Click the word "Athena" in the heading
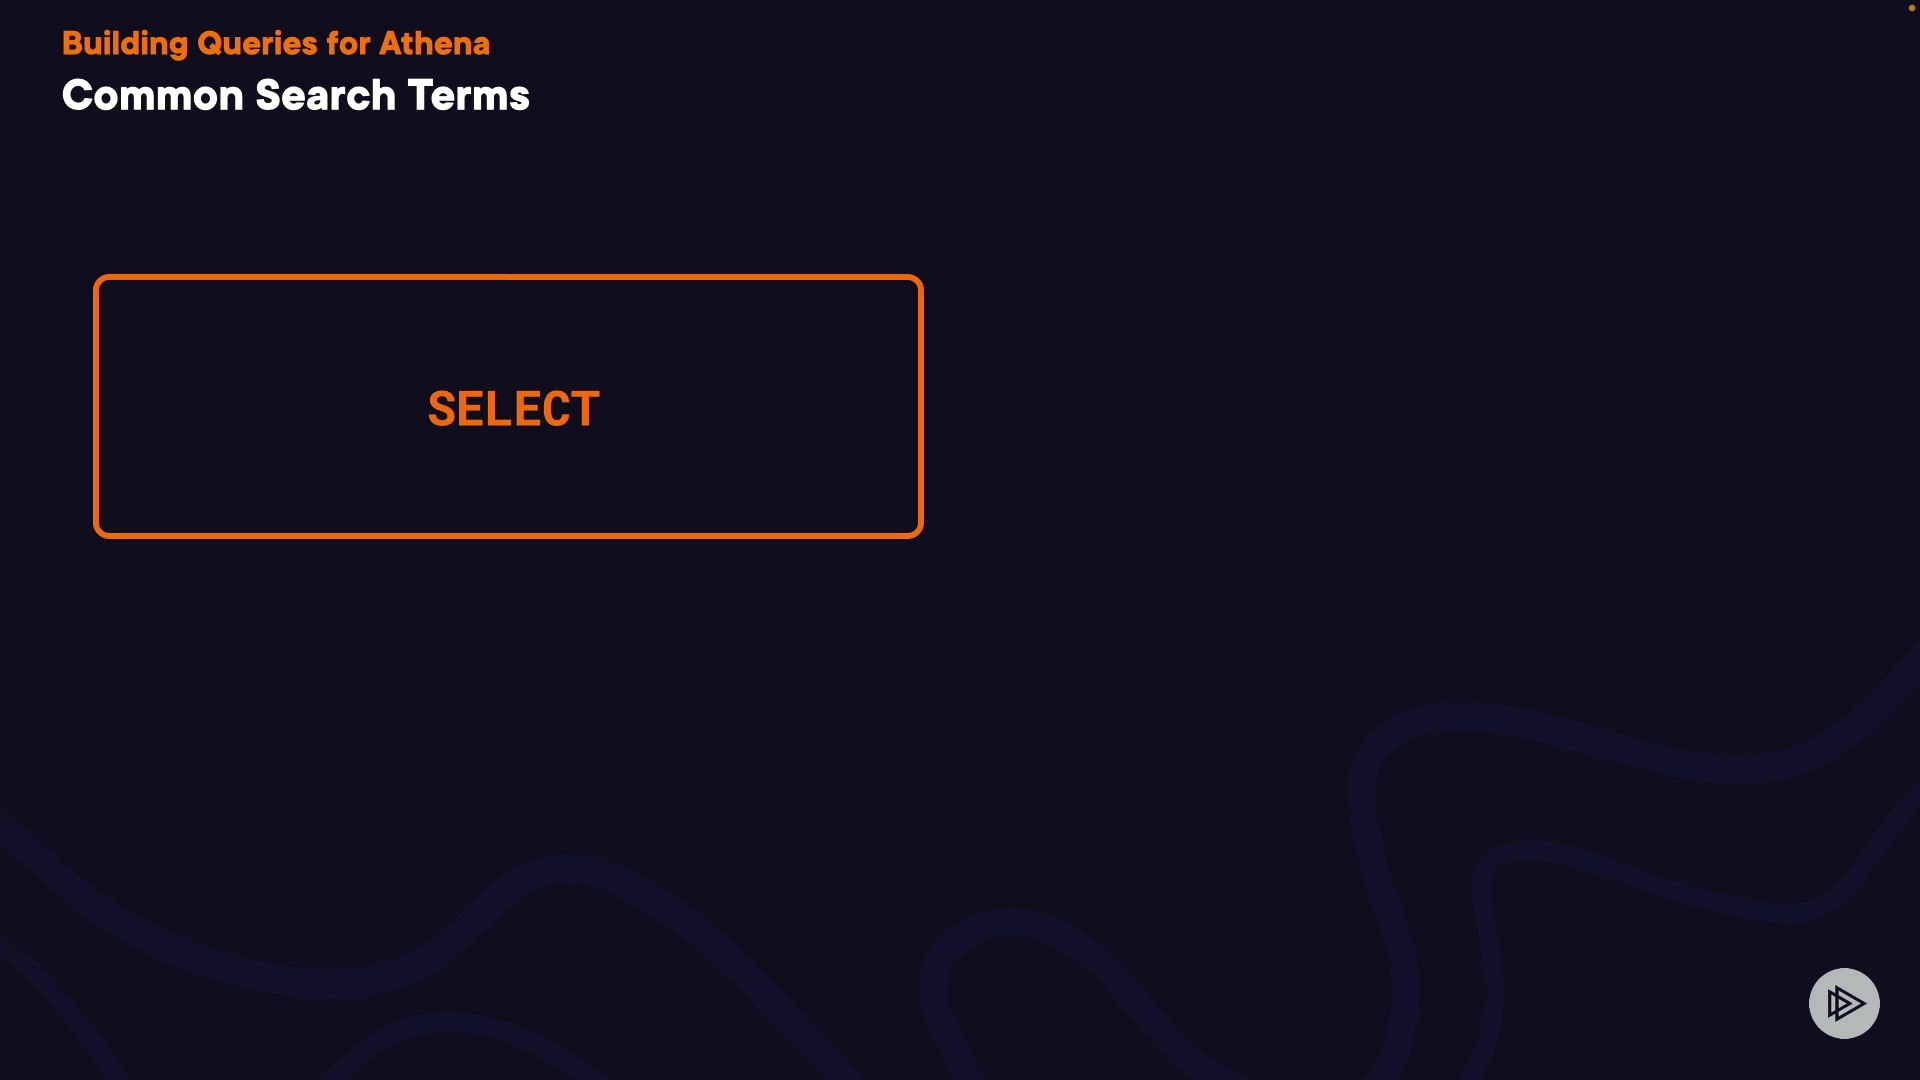The width and height of the screenshot is (1920, 1080). pyautogui.click(x=434, y=44)
